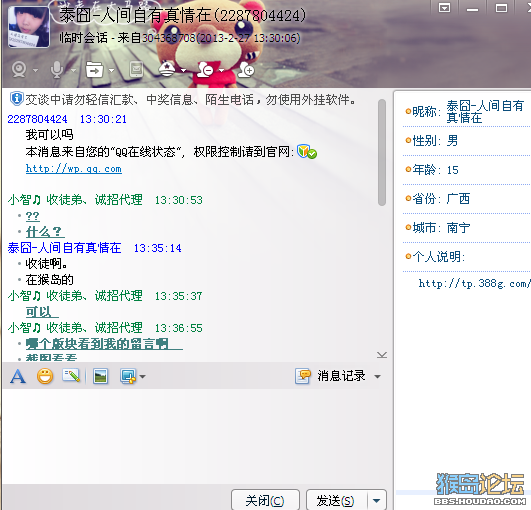Image resolution: width=531 pixels, height=510 pixels.
Task: Open voice call options dropdown arrow
Action: [73, 70]
